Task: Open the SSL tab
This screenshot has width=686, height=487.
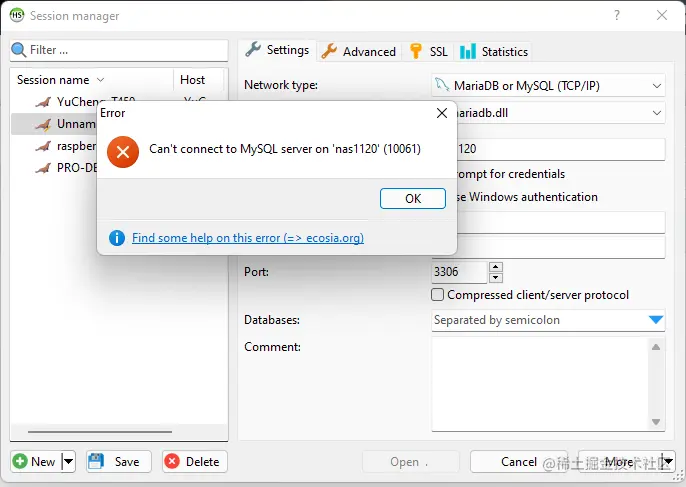Action: point(428,52)
